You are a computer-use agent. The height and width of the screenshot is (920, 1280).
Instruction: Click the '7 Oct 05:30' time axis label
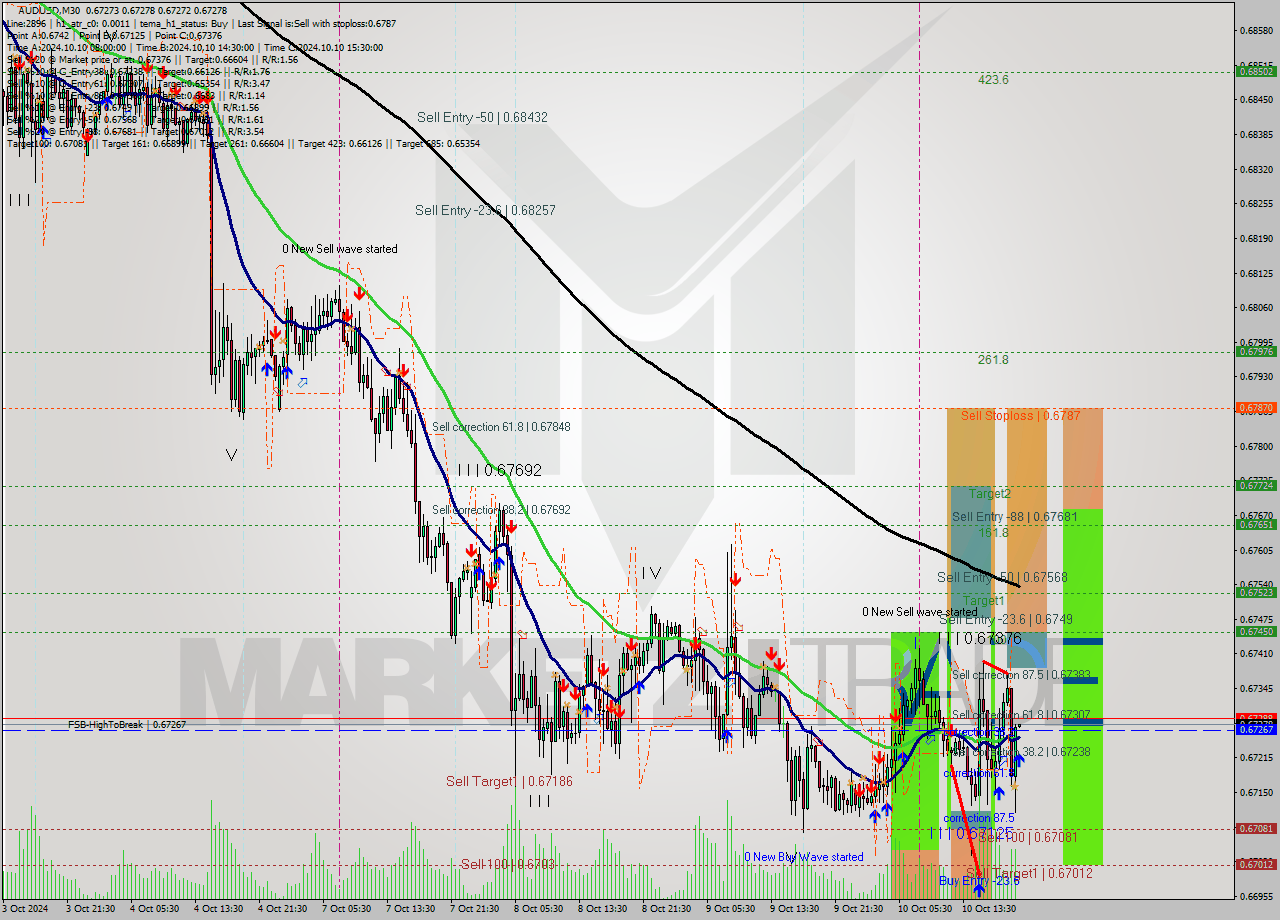point(347,909)
